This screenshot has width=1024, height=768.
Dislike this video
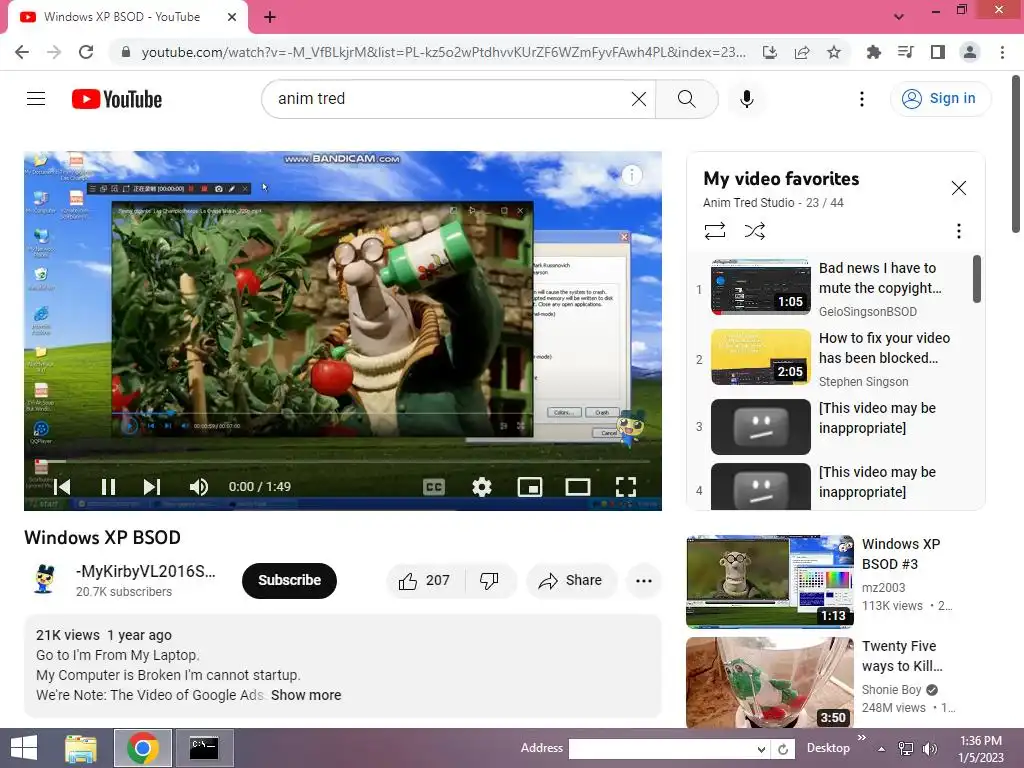click(x=489, y=580)
